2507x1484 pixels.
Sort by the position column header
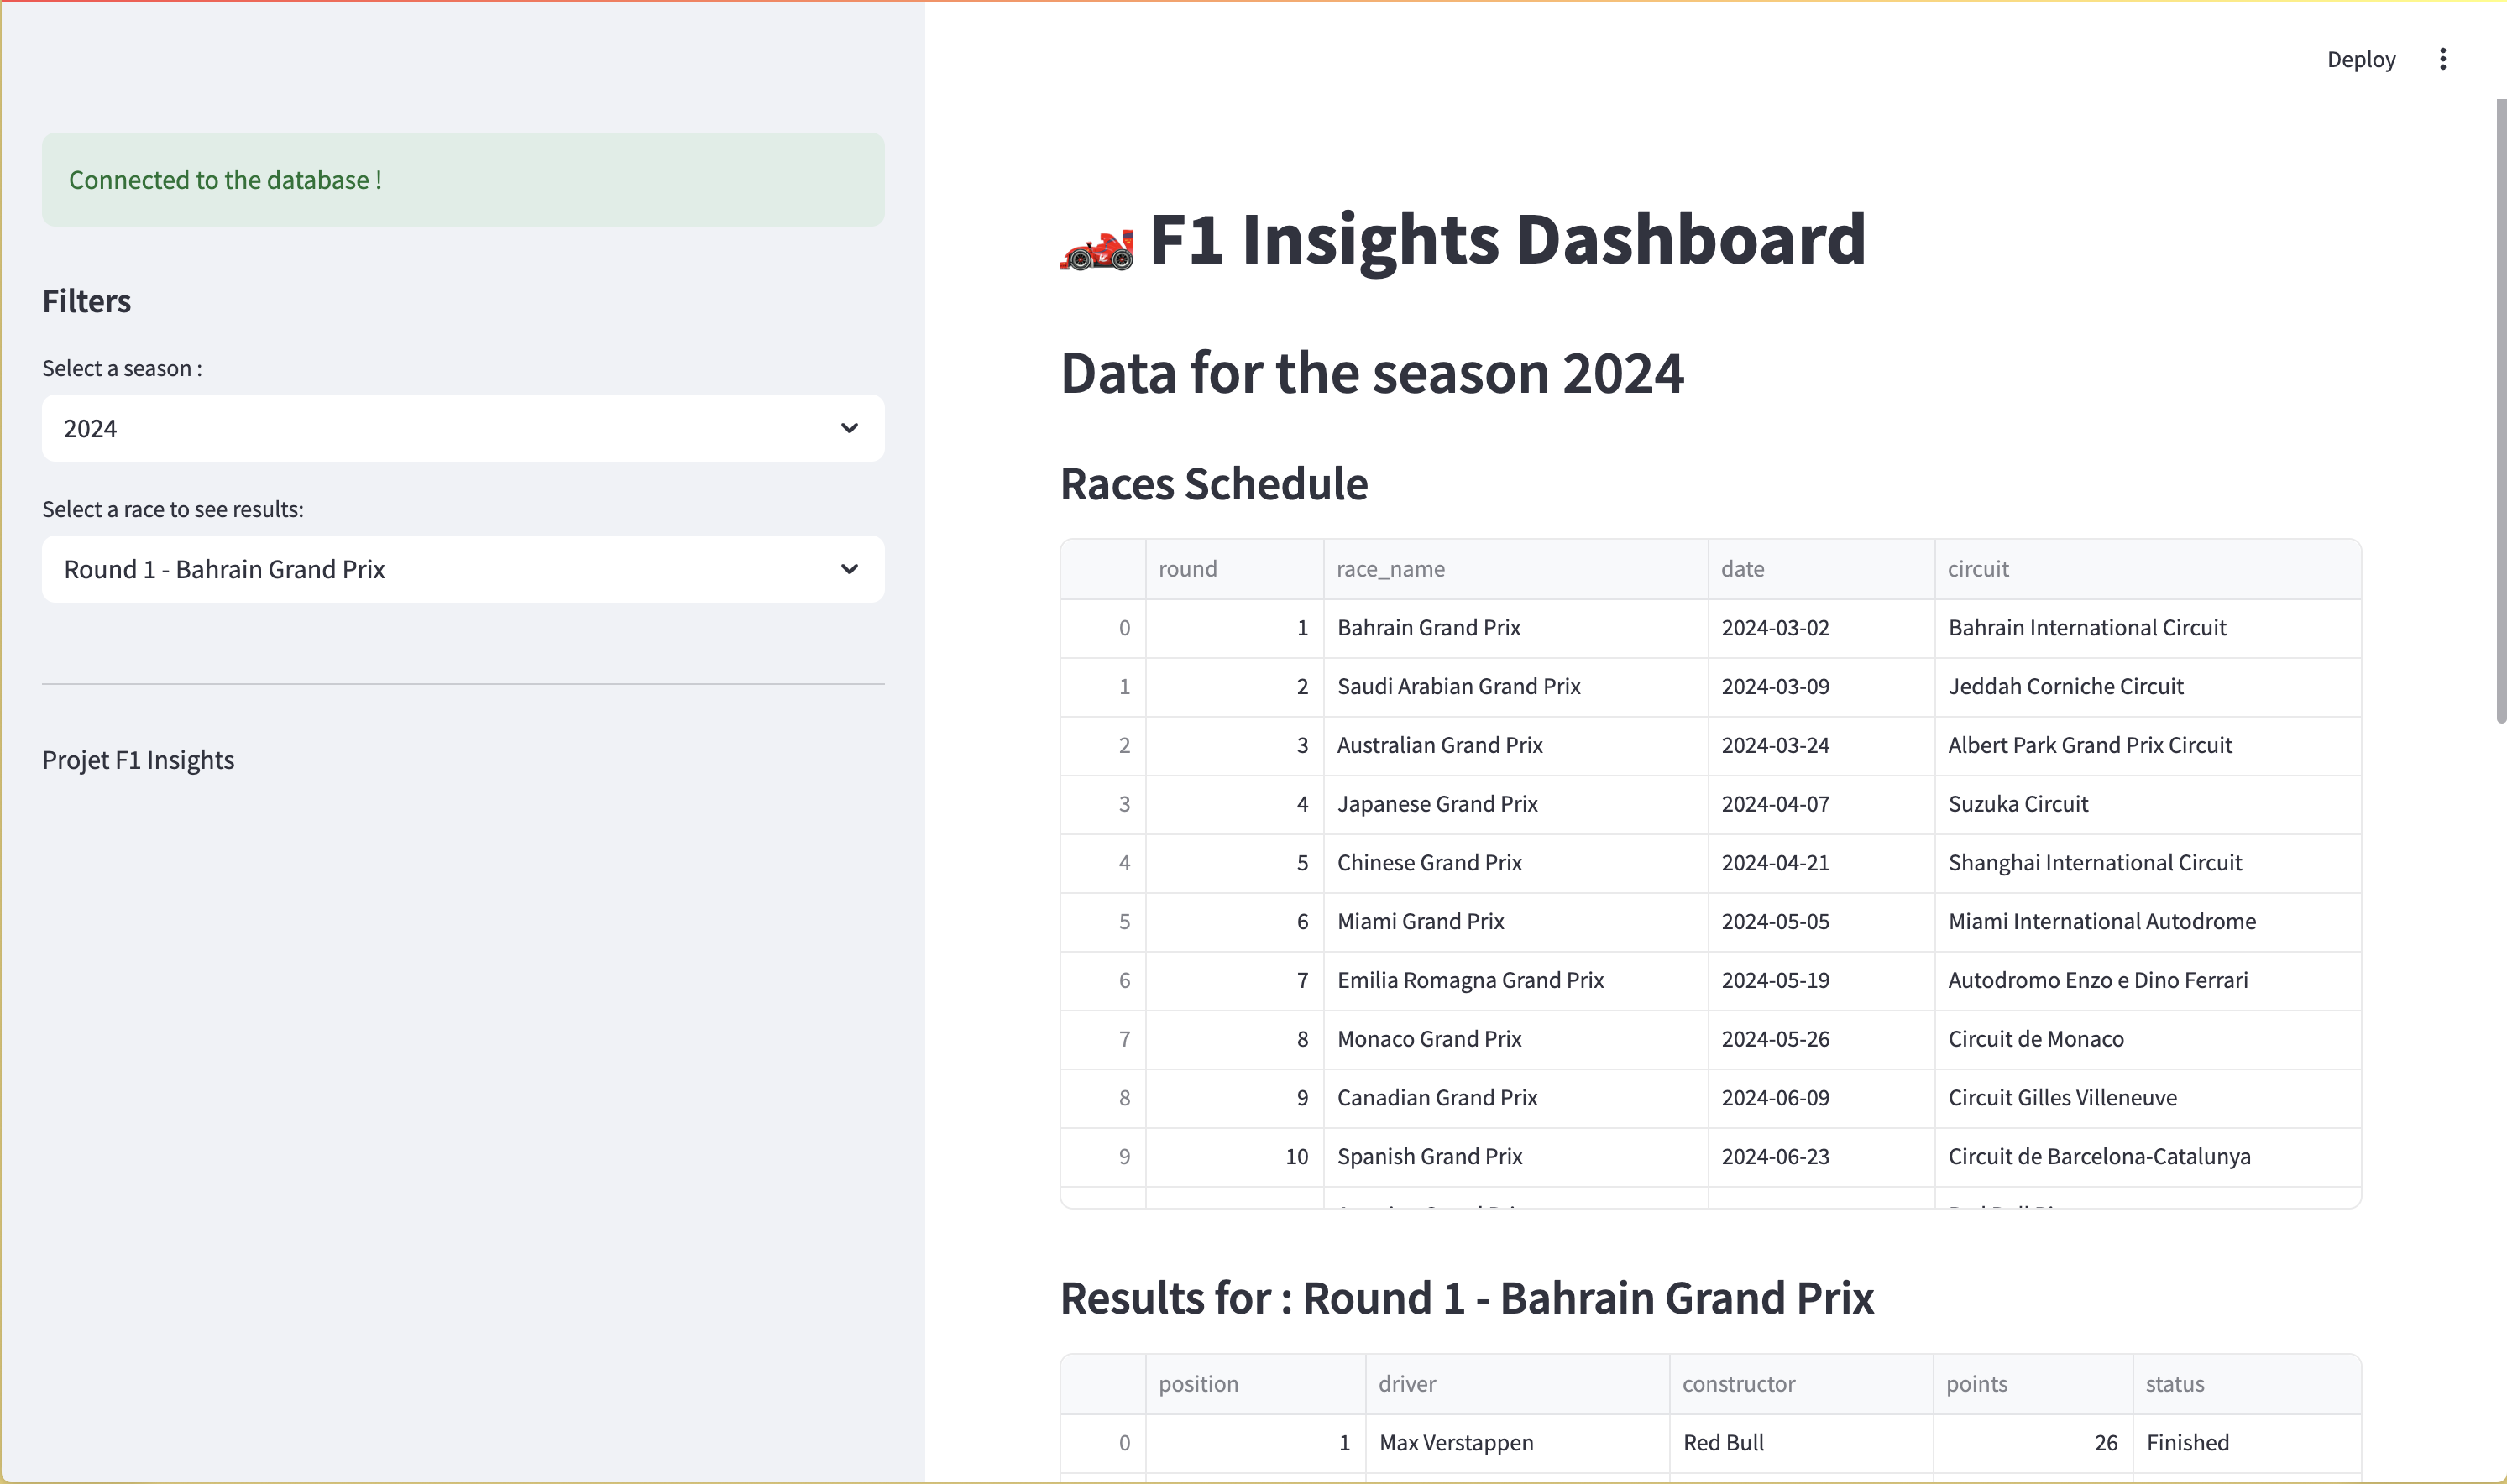point(1255,1384)
